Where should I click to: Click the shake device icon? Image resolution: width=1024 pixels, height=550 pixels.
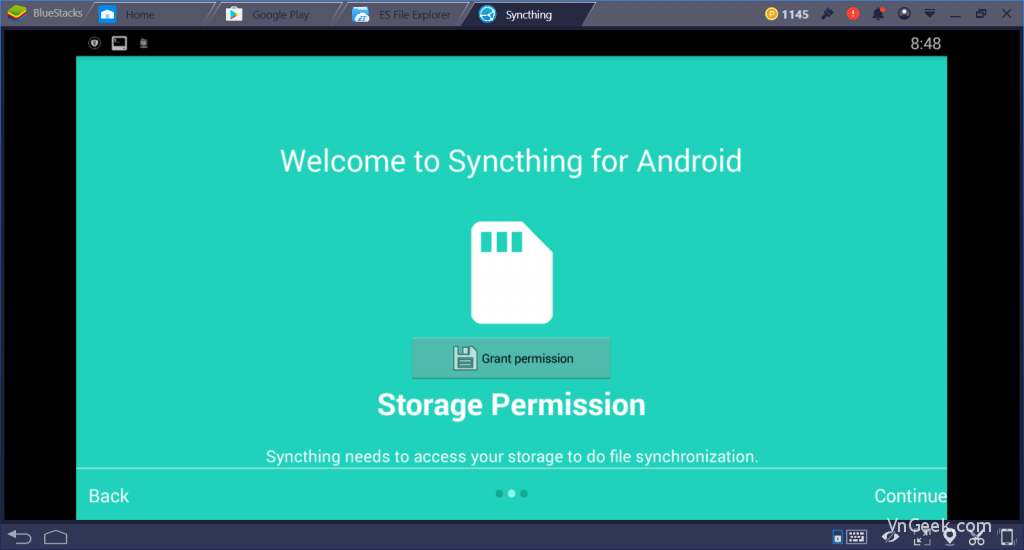click(x=1006, y=537)
